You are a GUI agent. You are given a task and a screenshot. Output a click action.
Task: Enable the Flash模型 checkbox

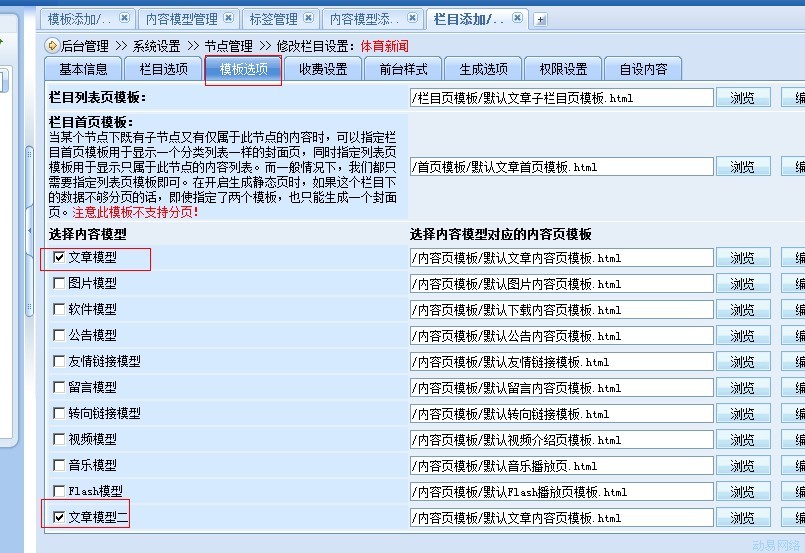click(59, 491)
